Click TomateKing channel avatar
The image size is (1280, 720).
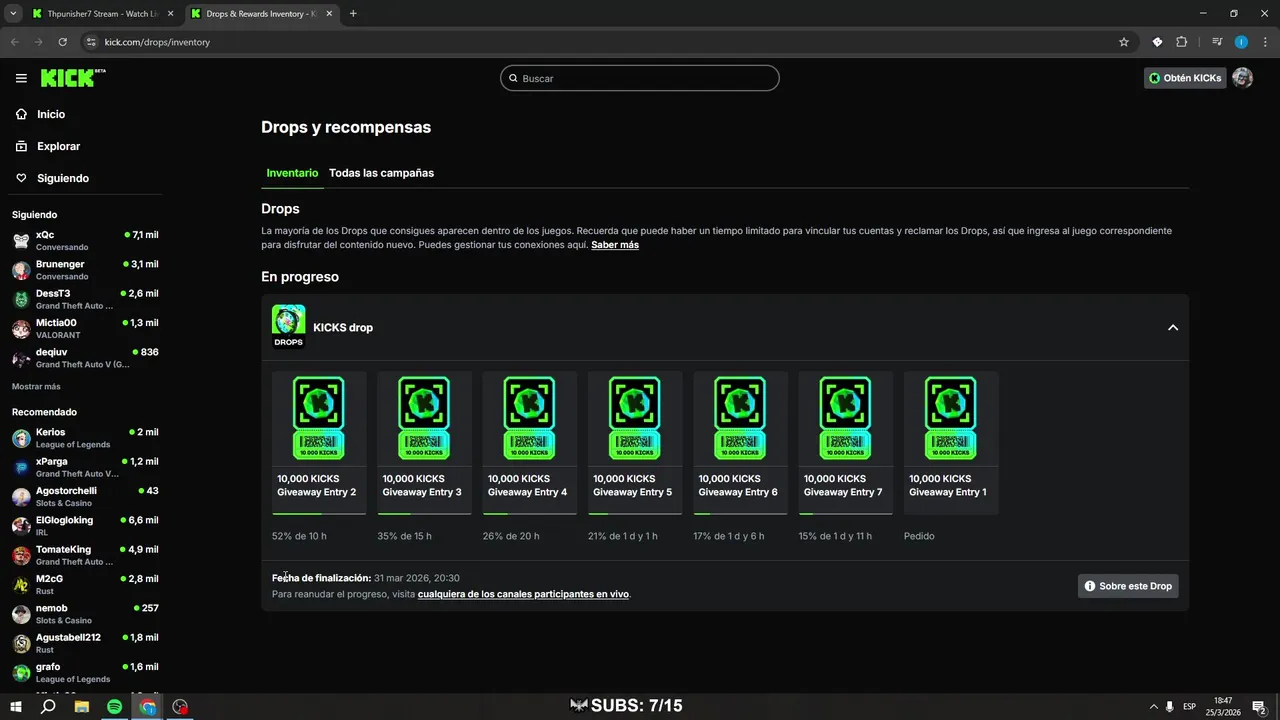tap(21, 555)
